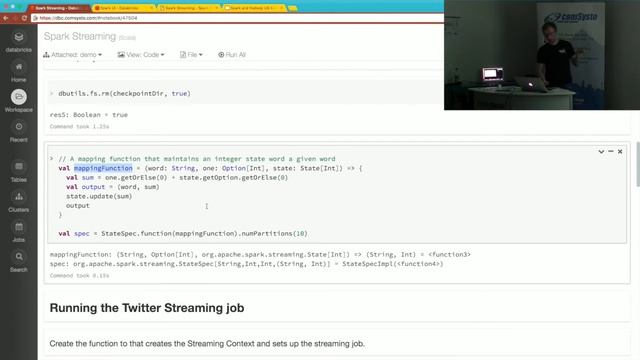The width and height of the screenshot is (640, 360).
Task: Click the page vertical scrollbar thumb
Action: [x=638, y=164]
